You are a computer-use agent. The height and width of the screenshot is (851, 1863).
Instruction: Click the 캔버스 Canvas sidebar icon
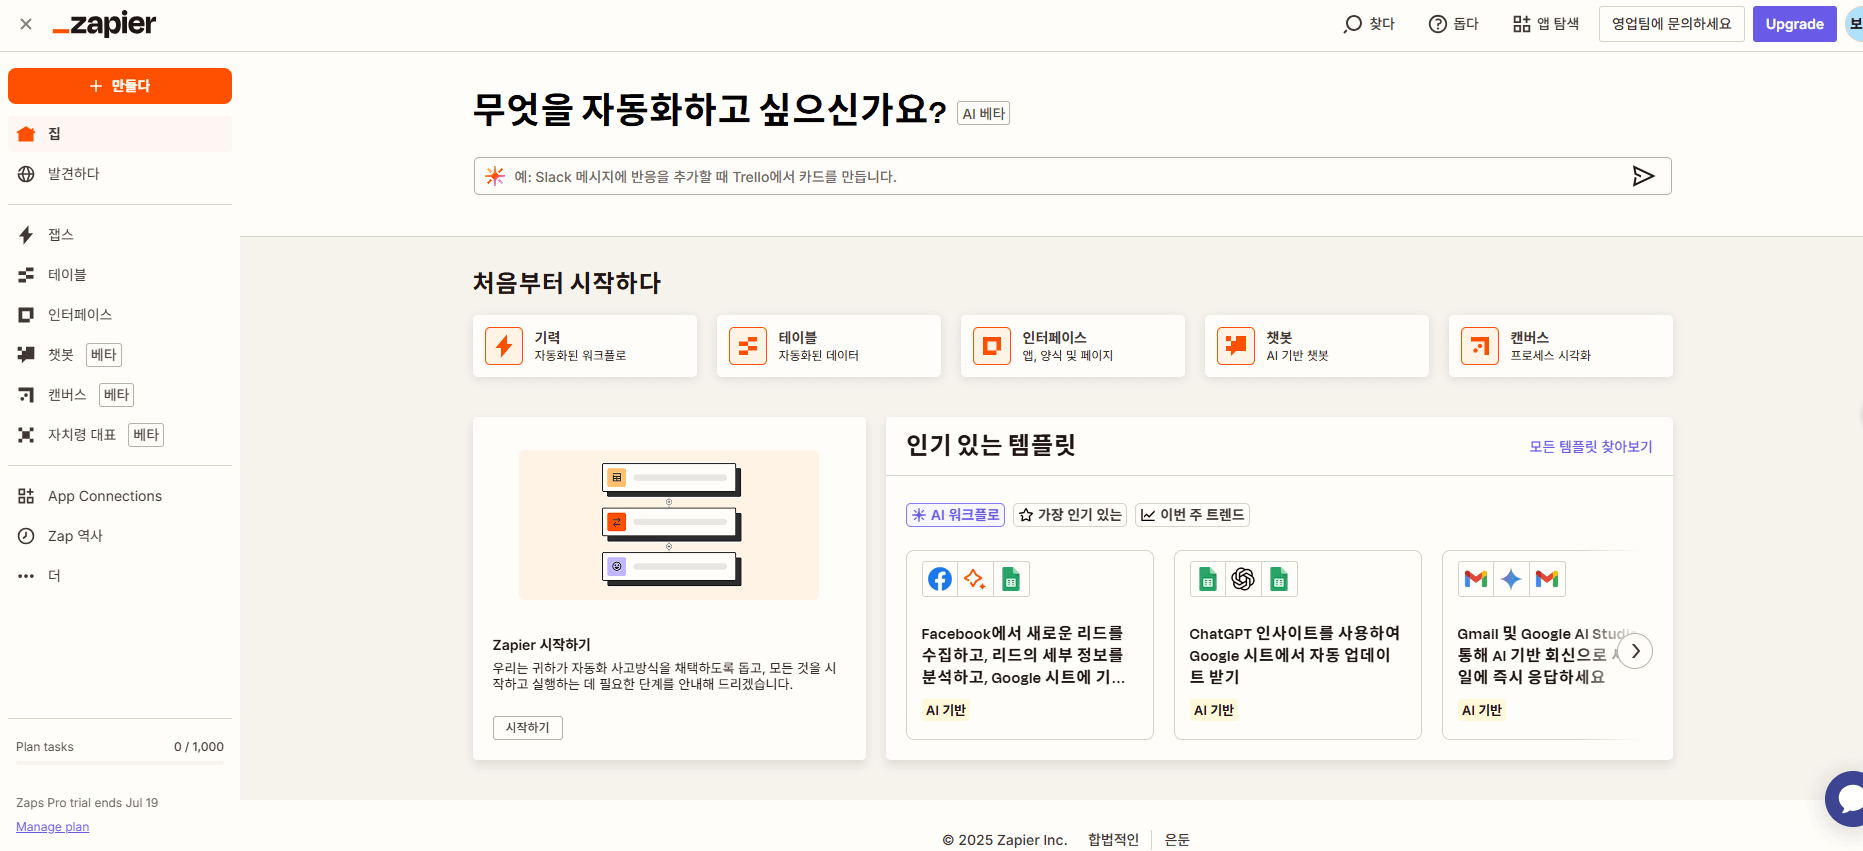pyautogui.click(x=26, y=395)
